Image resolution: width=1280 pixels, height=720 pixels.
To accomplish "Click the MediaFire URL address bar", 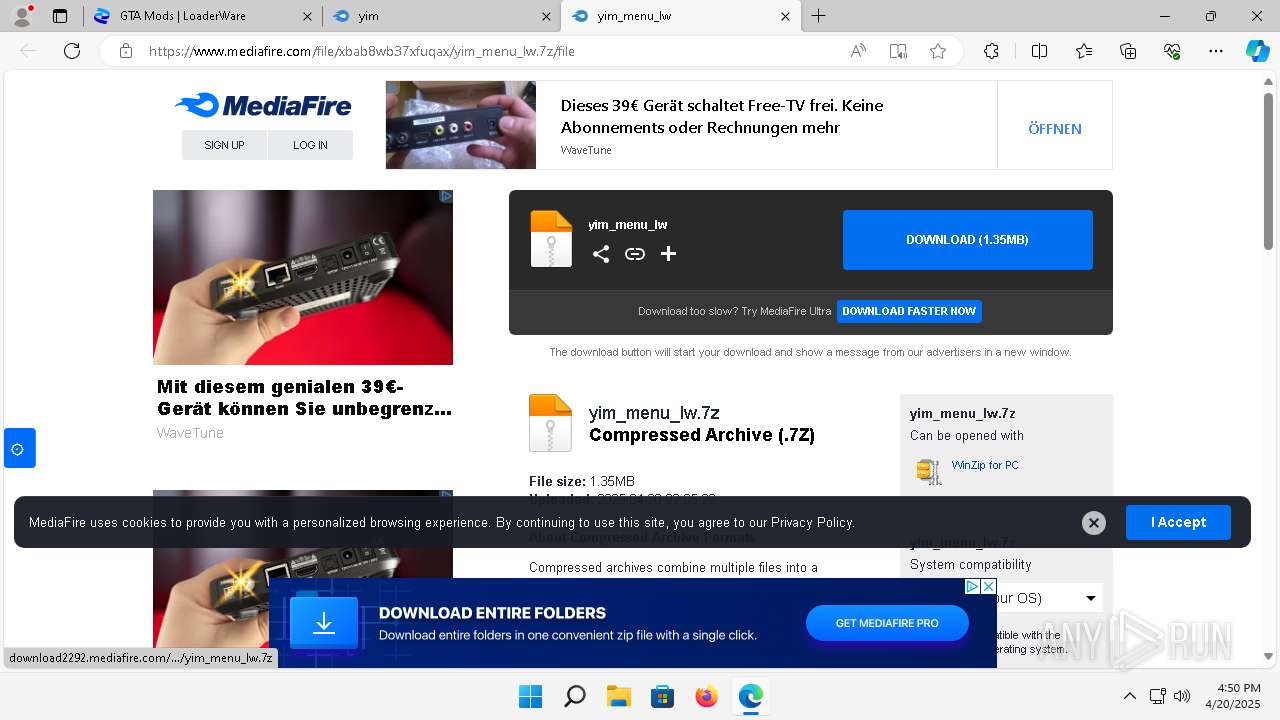I will click(490, 51).
